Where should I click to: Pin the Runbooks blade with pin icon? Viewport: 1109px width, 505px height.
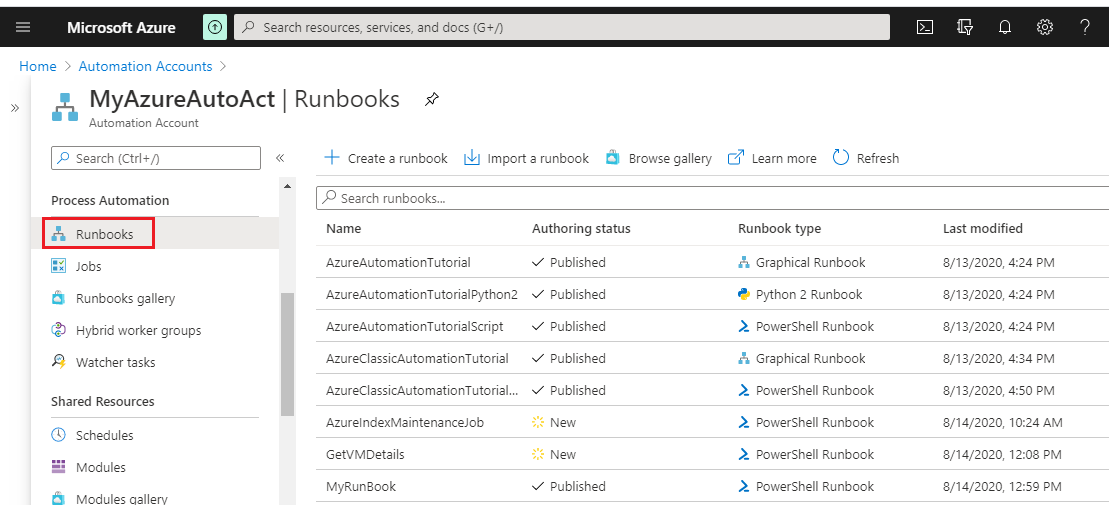coord(432,99)
